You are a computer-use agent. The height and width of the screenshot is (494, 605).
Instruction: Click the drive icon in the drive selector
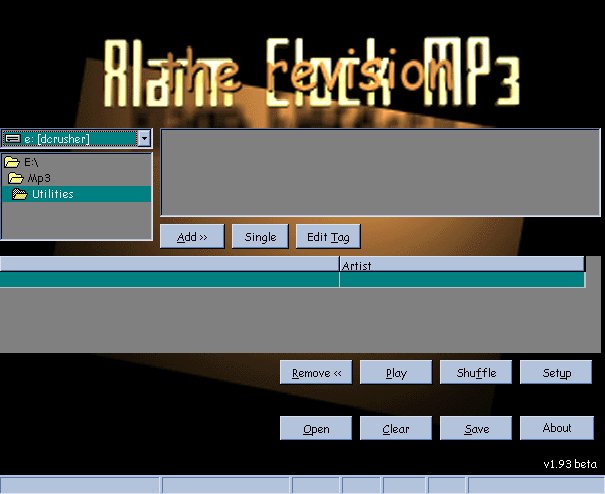[x=13, y=139]
